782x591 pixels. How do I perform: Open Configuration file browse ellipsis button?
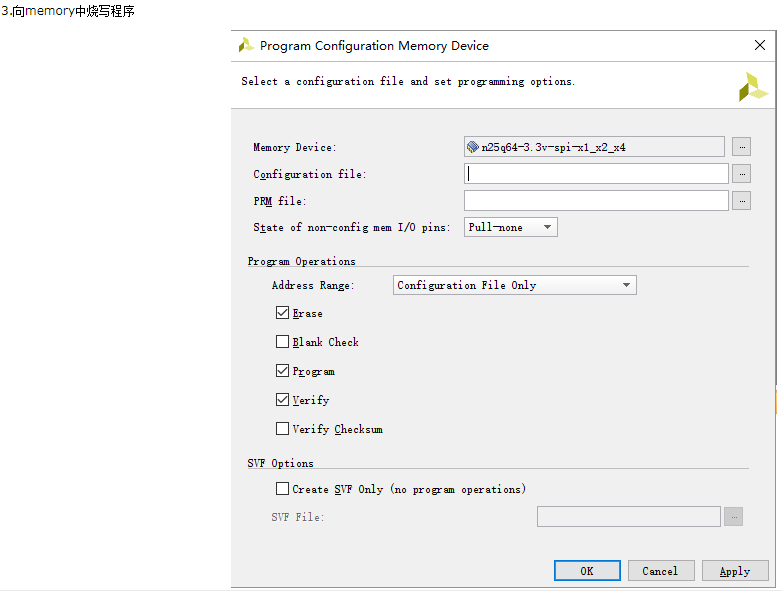coord(741,173)
